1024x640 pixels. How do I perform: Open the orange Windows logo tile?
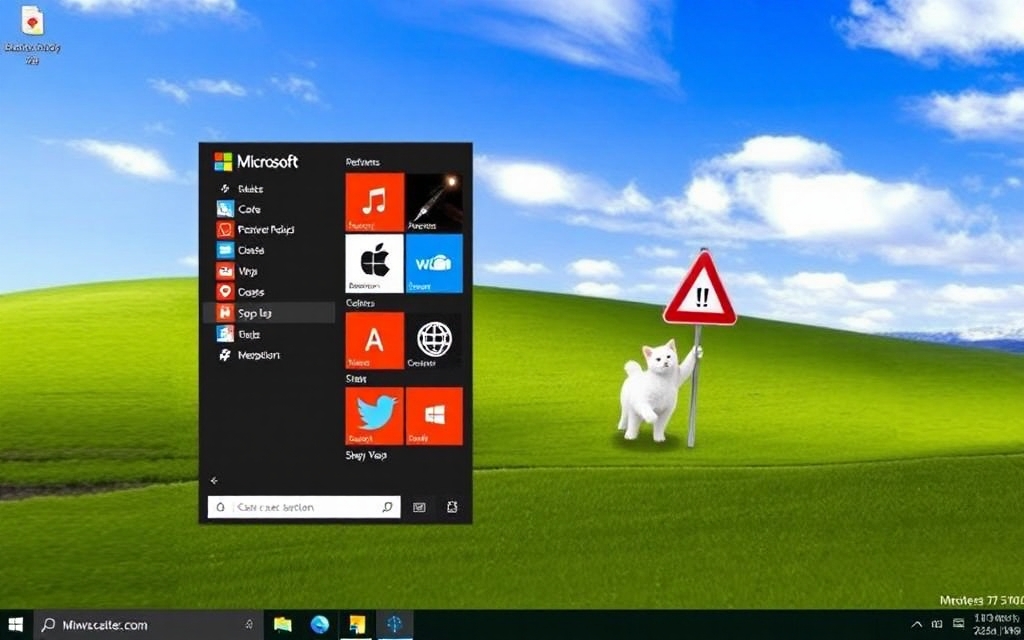(x=434, y=416)
